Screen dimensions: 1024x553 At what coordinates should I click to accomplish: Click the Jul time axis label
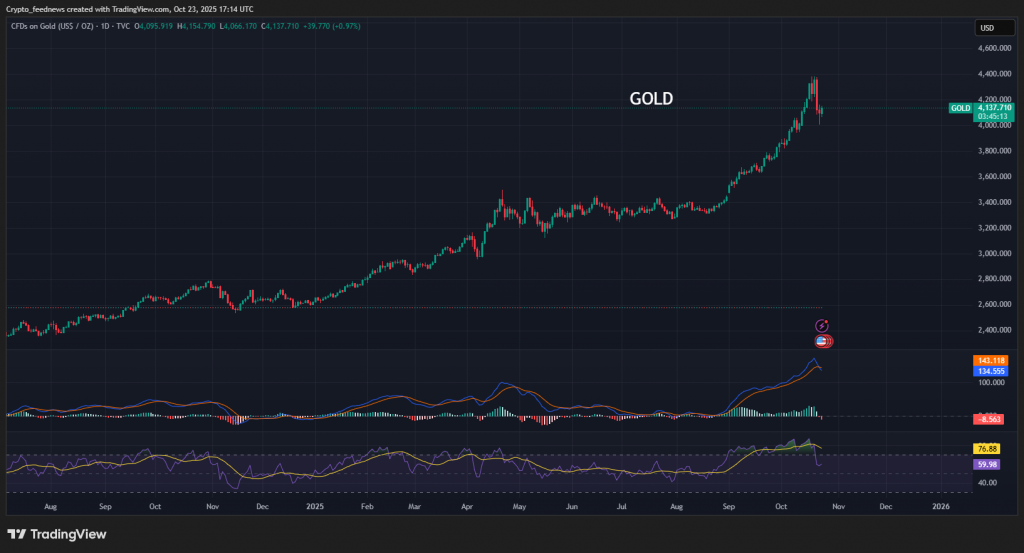(622, 507)
